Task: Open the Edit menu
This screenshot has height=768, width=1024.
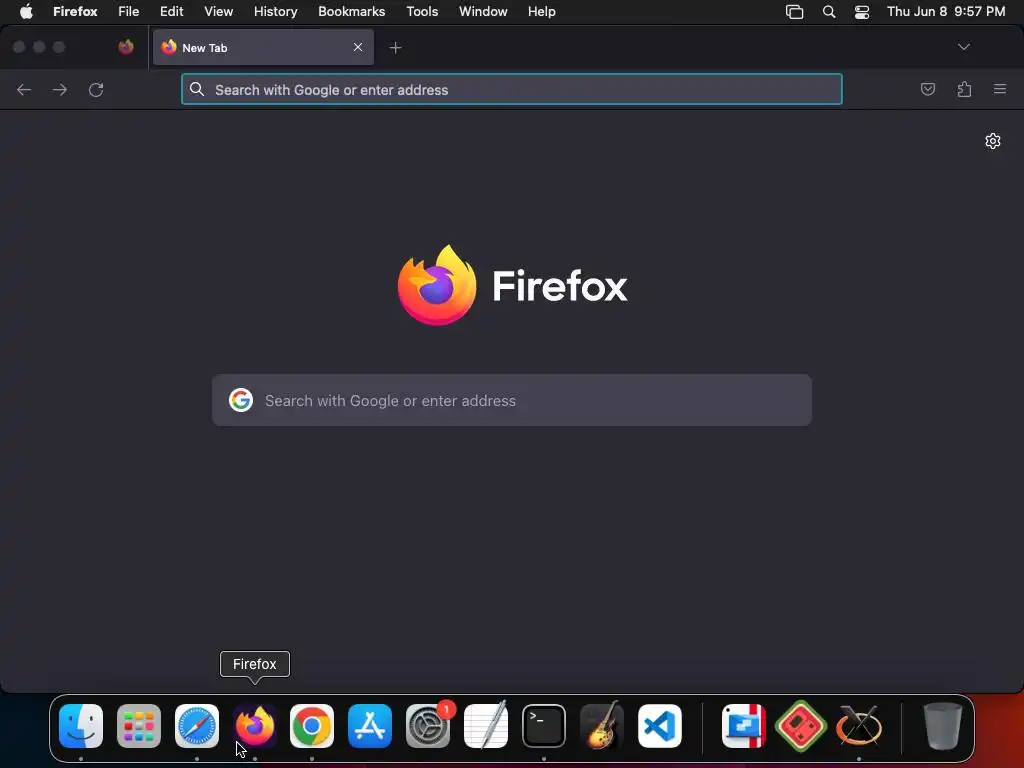Action: coord(172,11)
